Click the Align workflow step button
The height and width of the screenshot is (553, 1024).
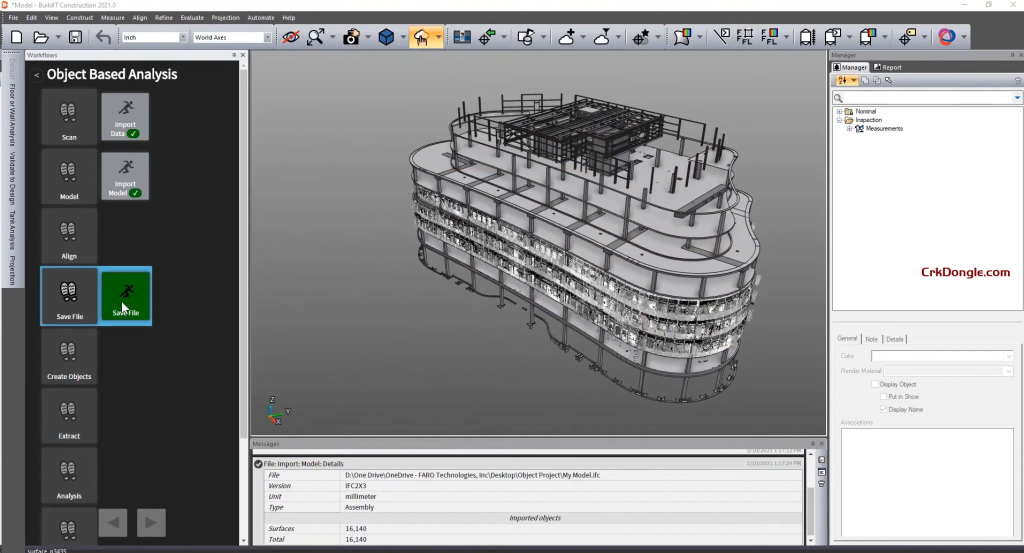coord(69,236)
